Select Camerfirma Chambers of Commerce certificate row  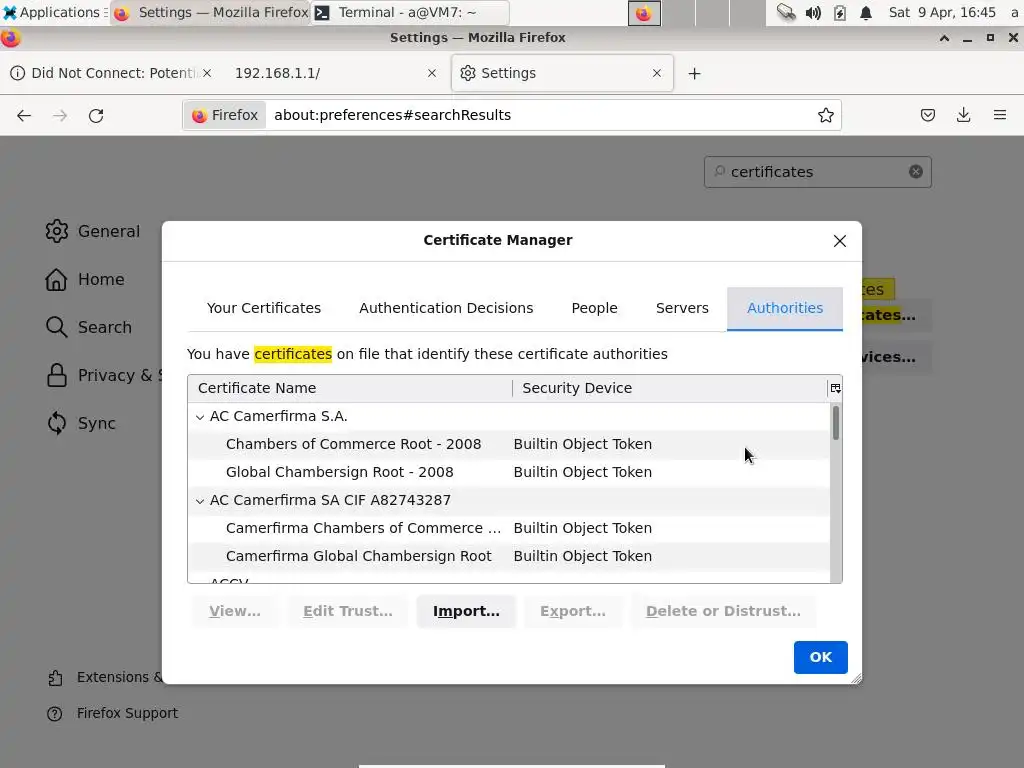click(509, 528)
